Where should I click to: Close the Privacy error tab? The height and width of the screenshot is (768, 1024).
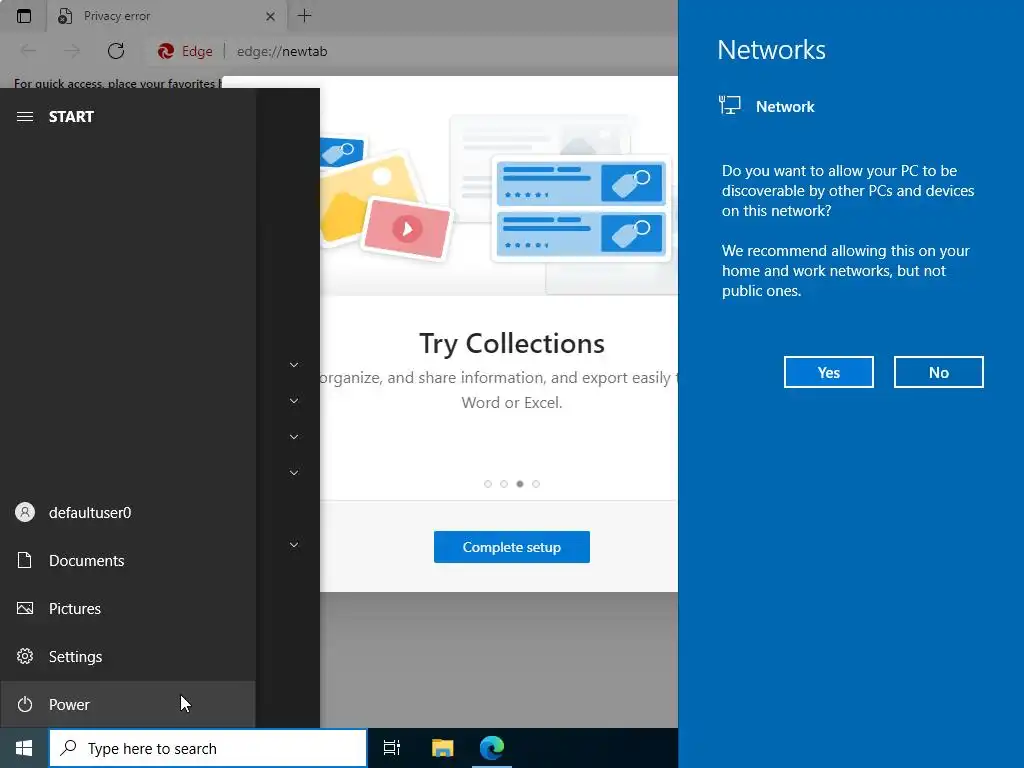pos(270,16)
